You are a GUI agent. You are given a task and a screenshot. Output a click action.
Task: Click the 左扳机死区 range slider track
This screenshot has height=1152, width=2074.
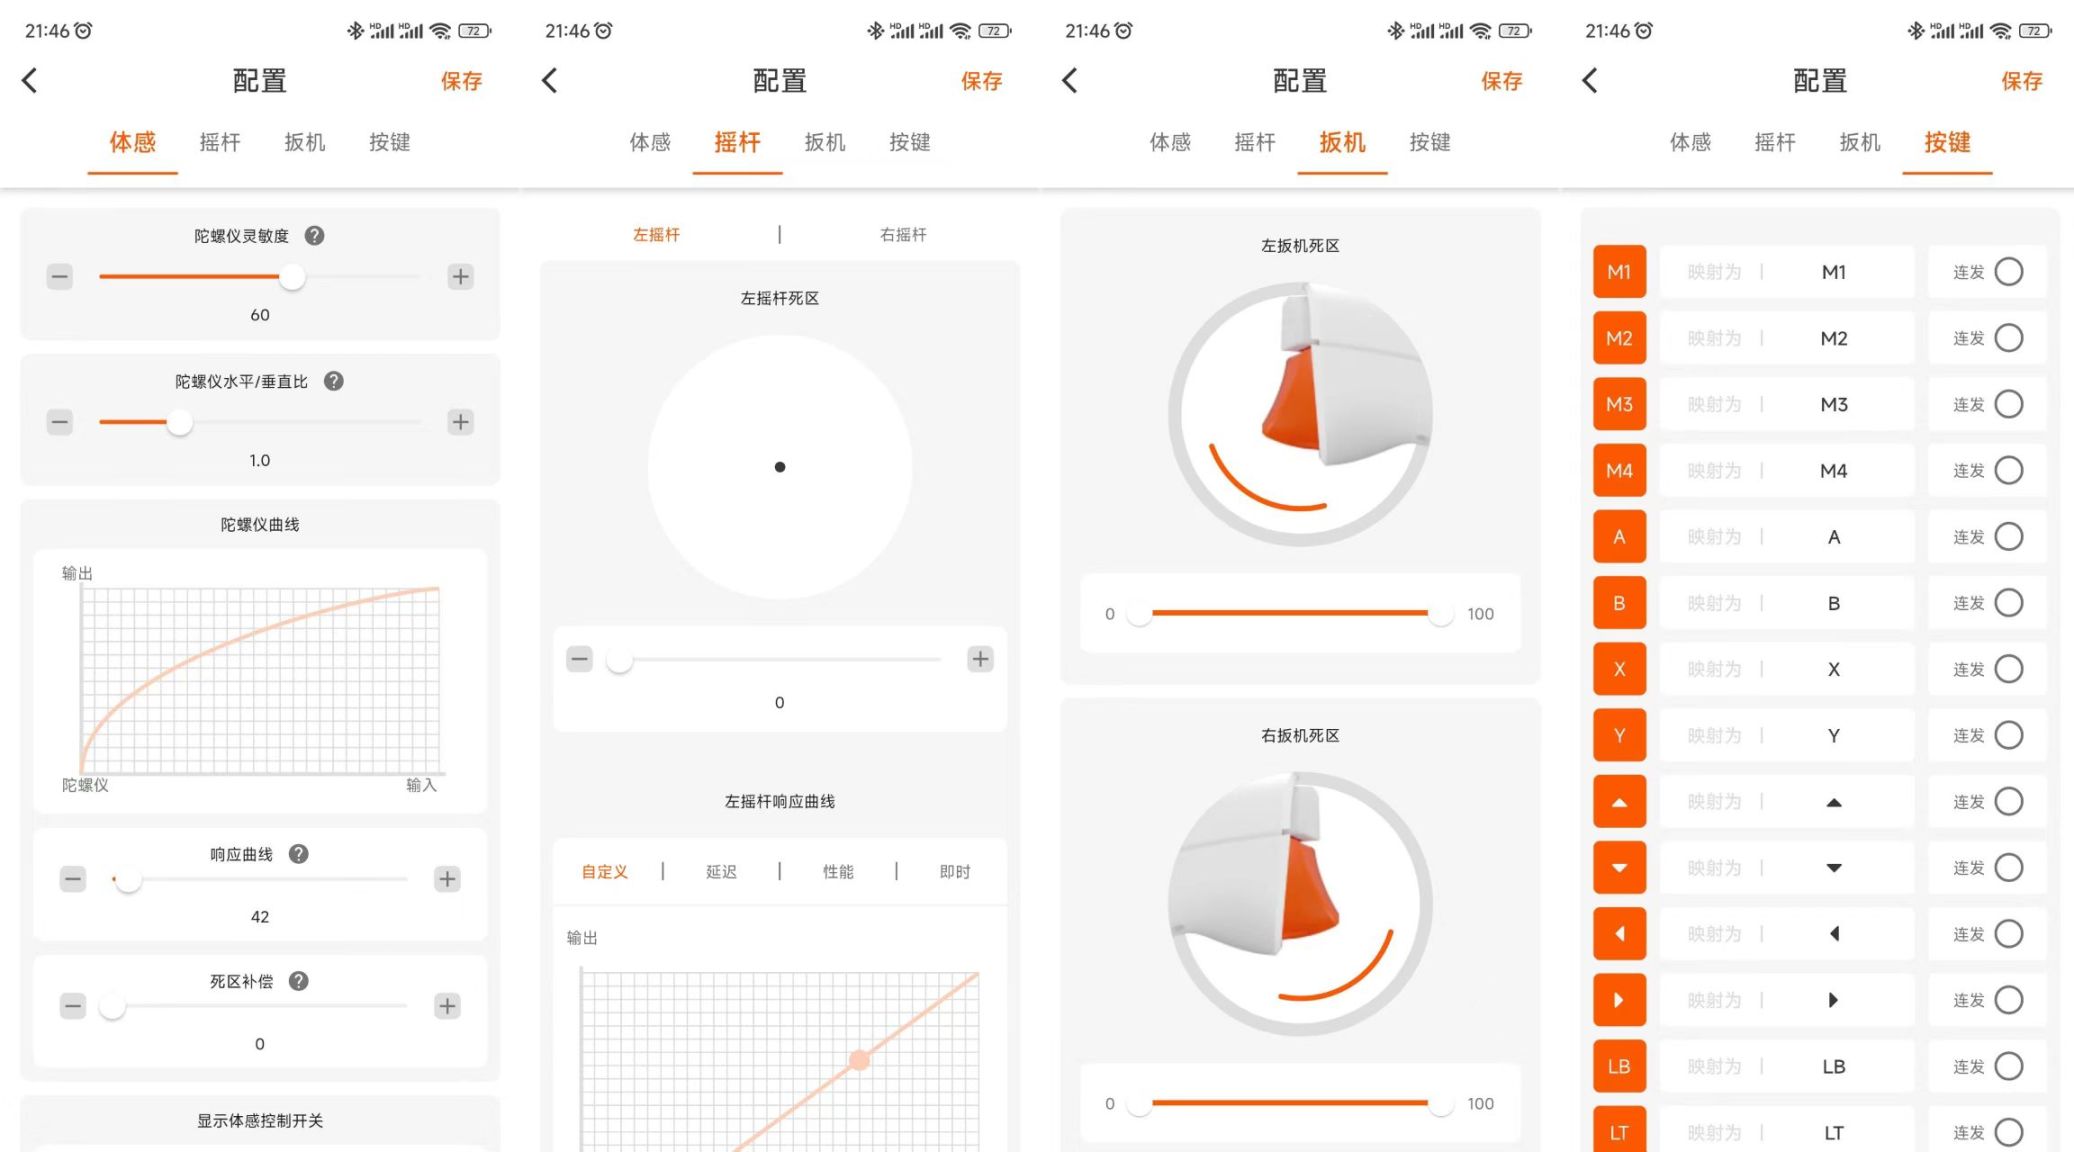click(1290, 613)
